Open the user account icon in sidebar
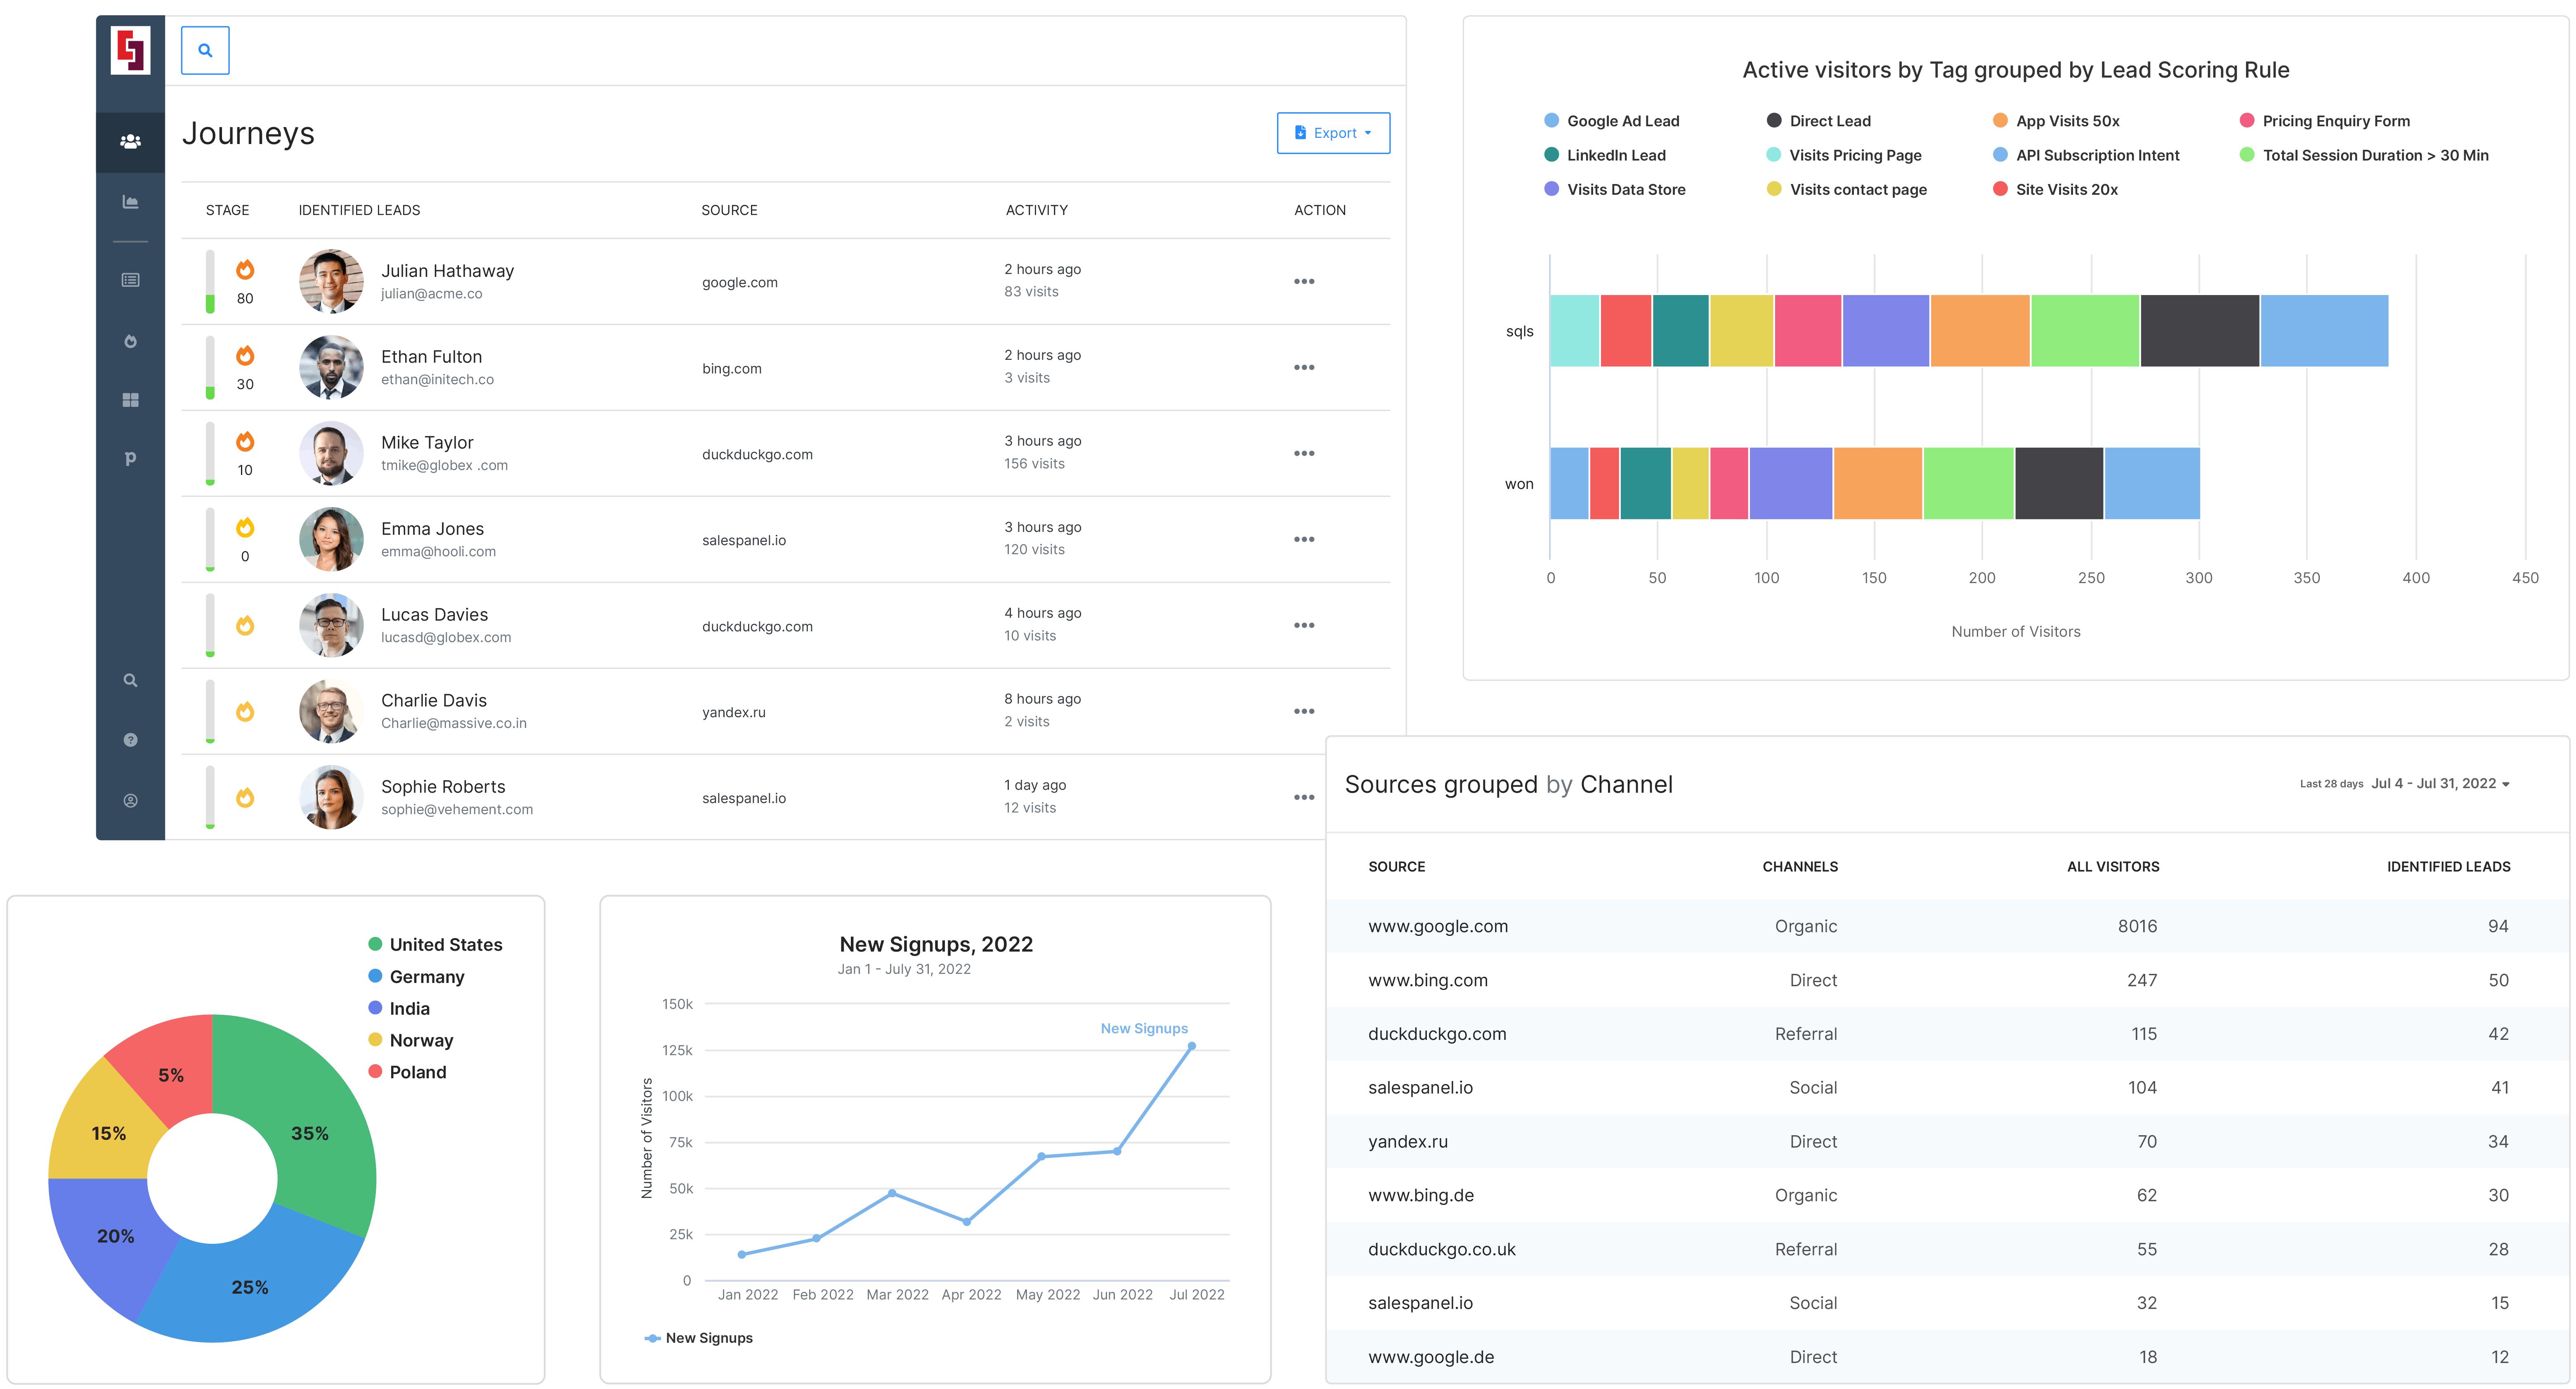This screenshot has height=1389, width=2576. [x=130, y=800]
